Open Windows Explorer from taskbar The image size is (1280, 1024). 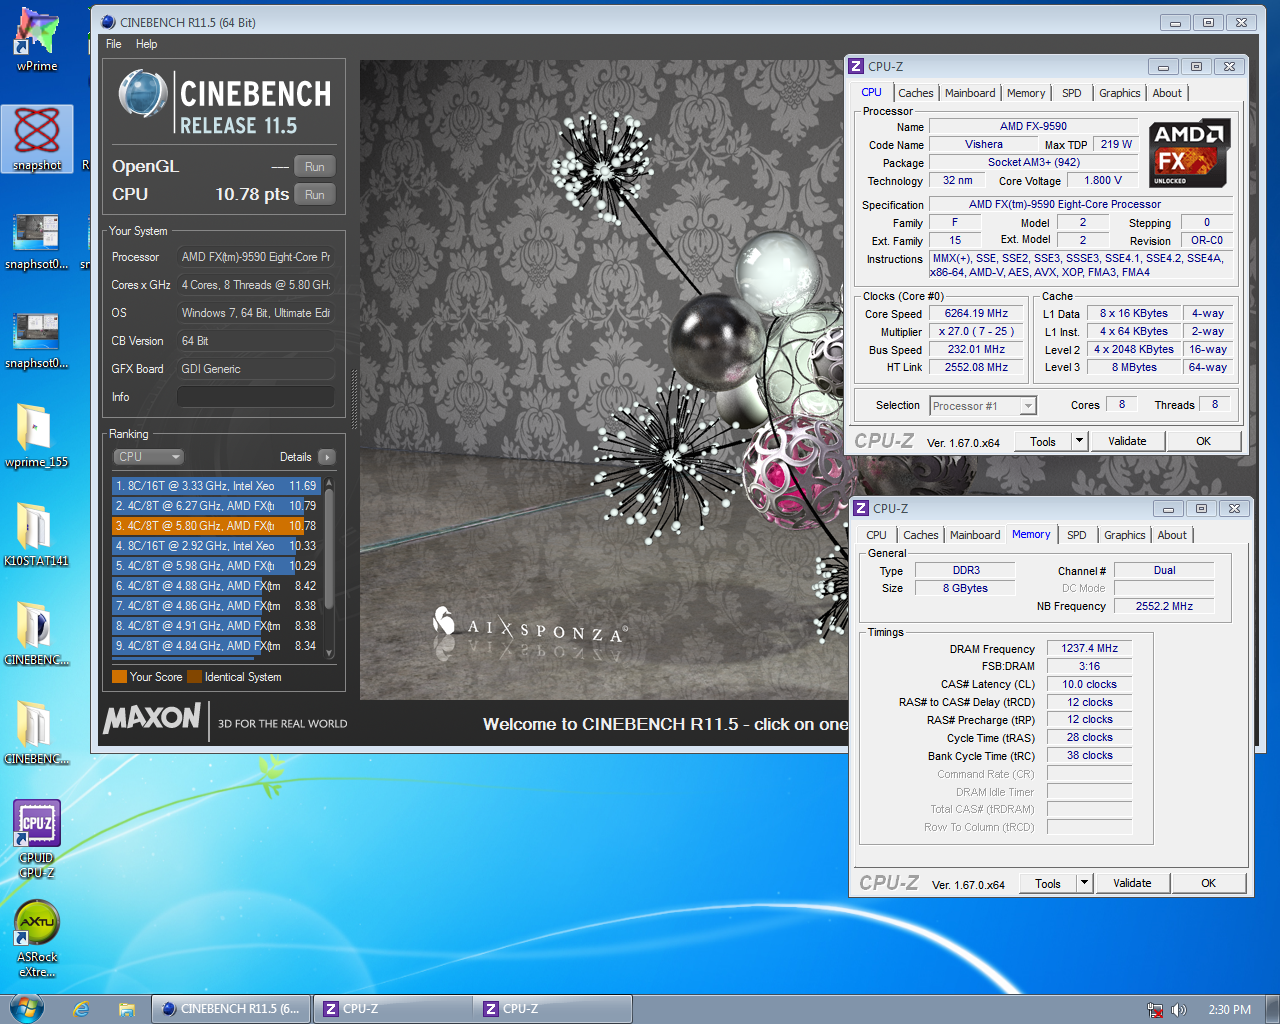pyautogui.click(x=127, y=1009)
